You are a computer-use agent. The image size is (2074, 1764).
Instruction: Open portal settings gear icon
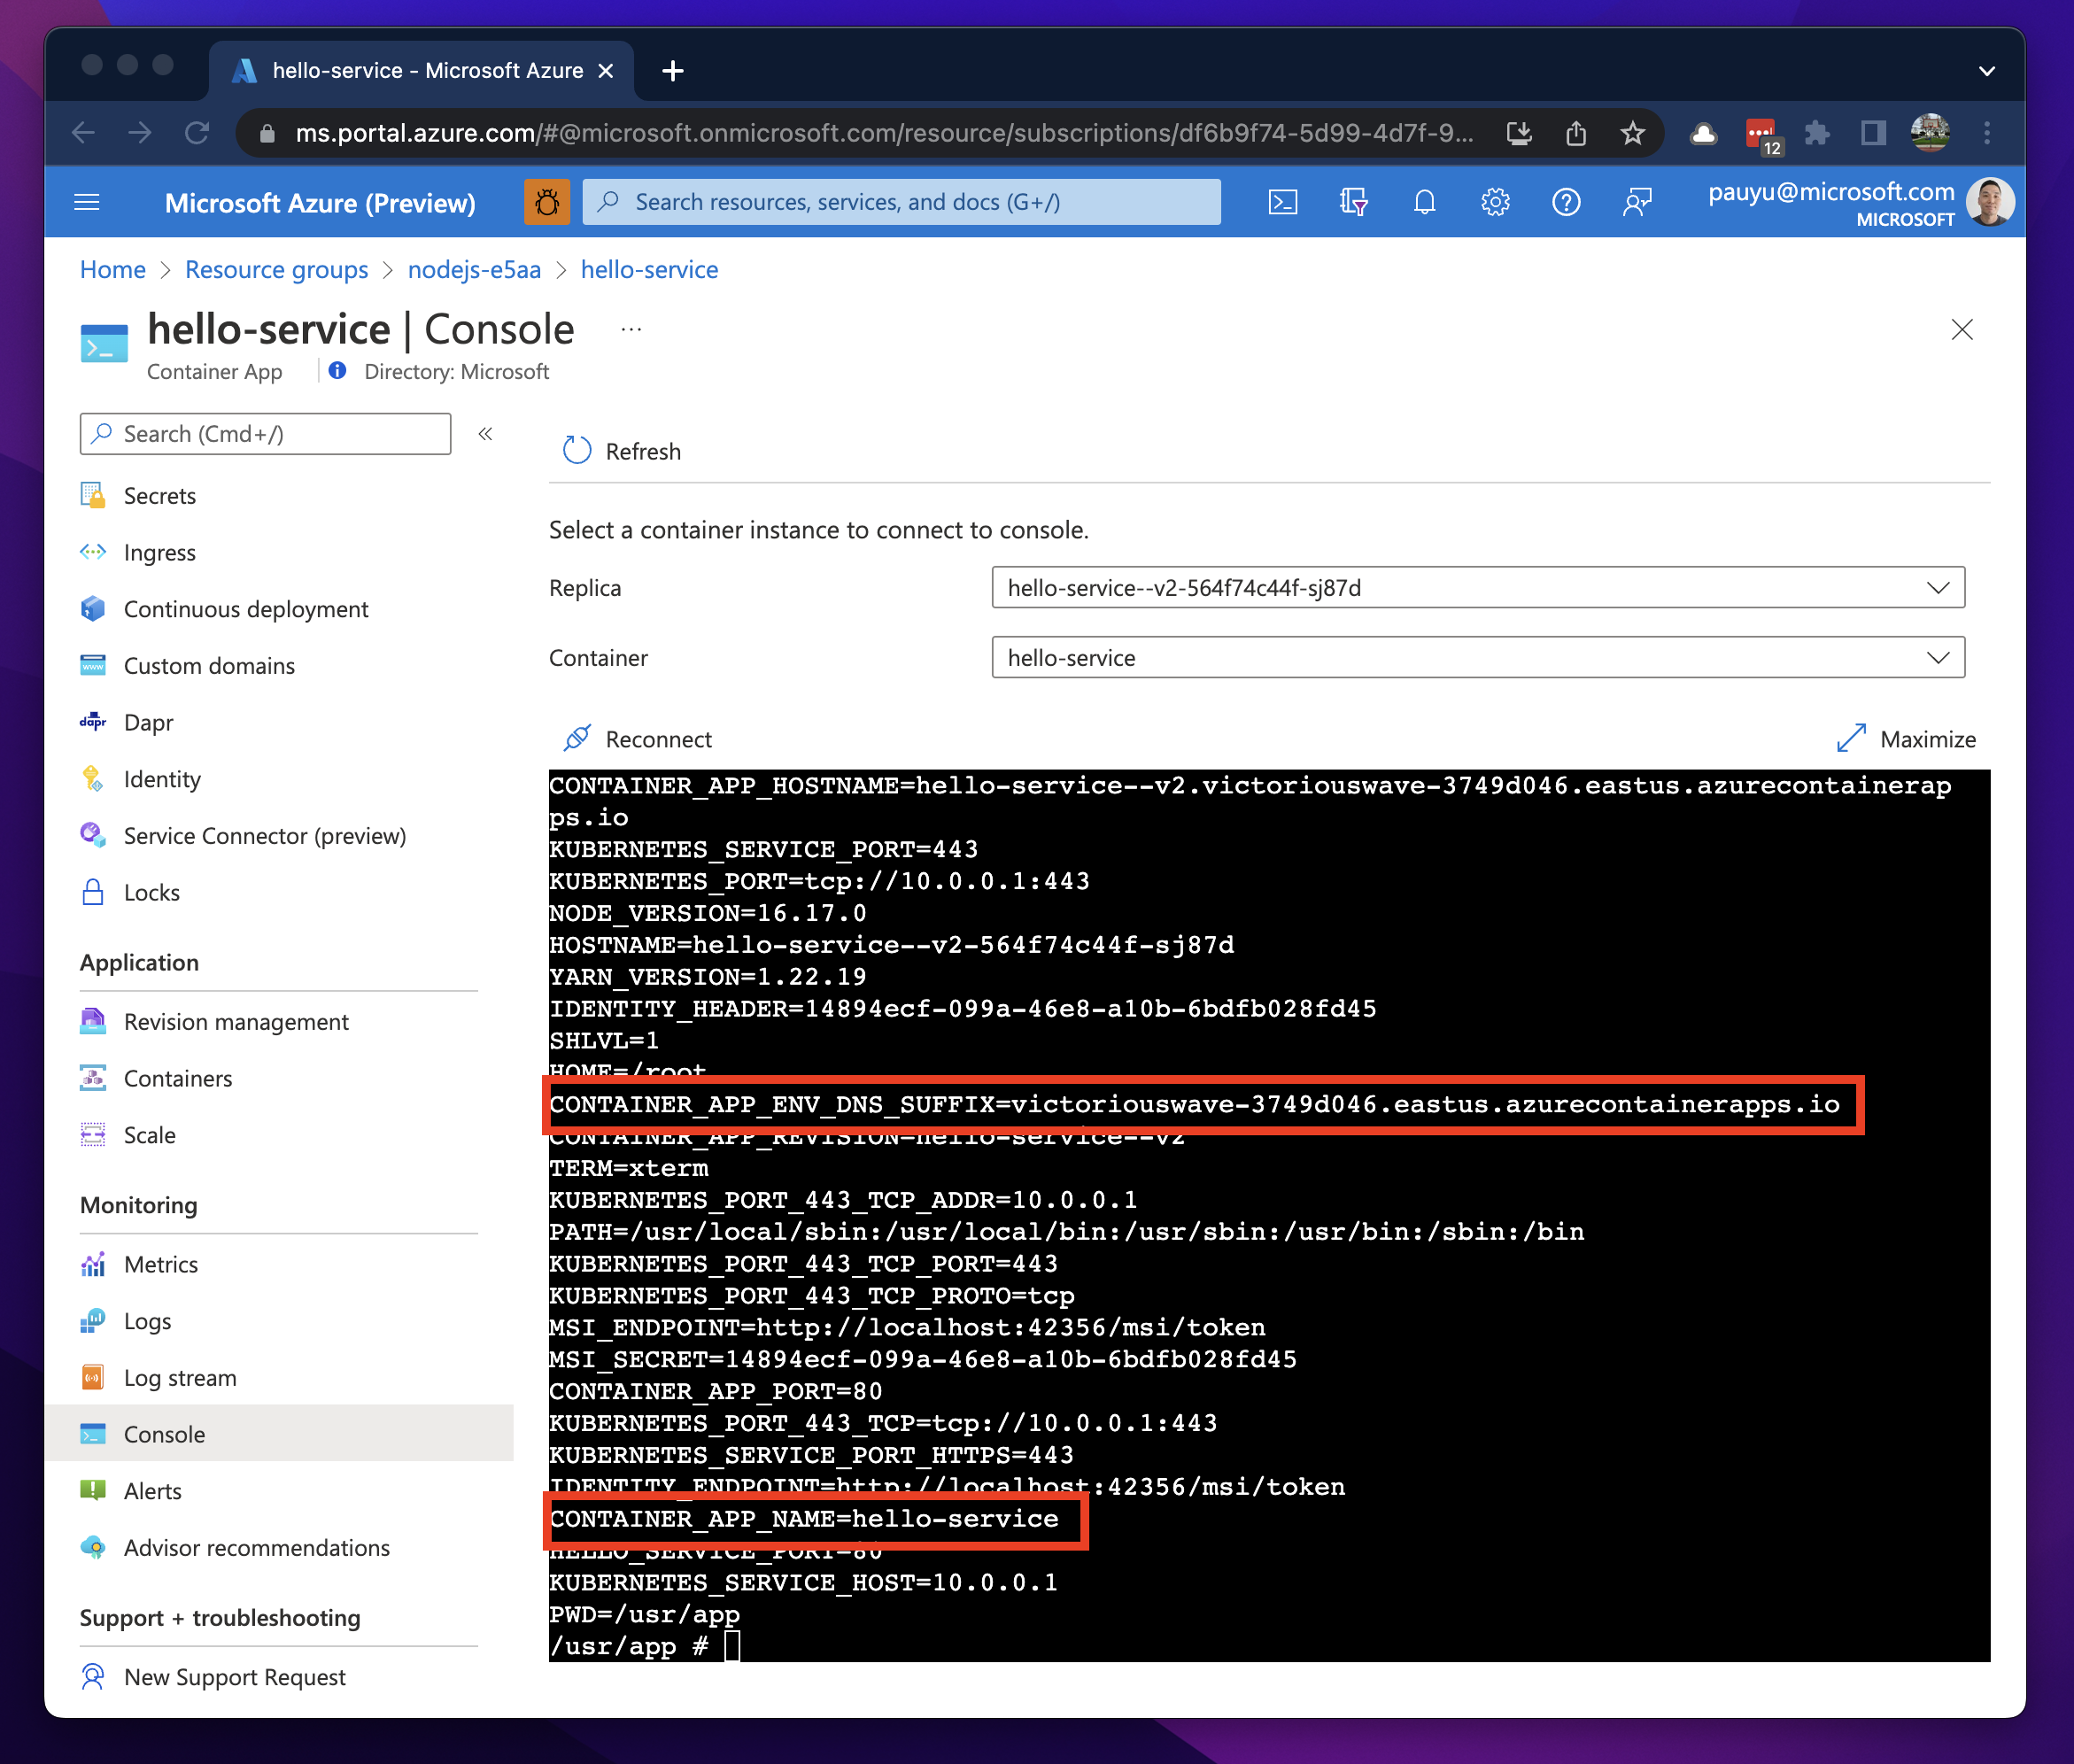point(1495,203)
